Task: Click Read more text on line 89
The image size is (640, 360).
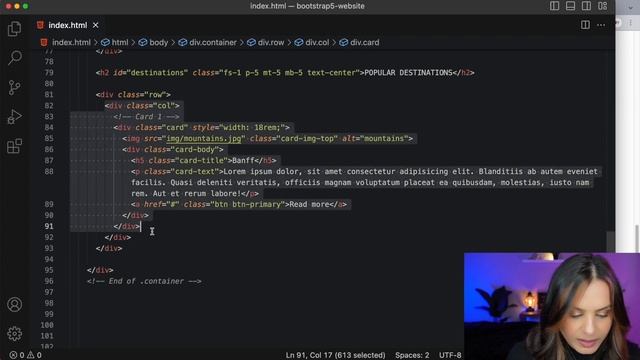Action: tap(309, 204)
